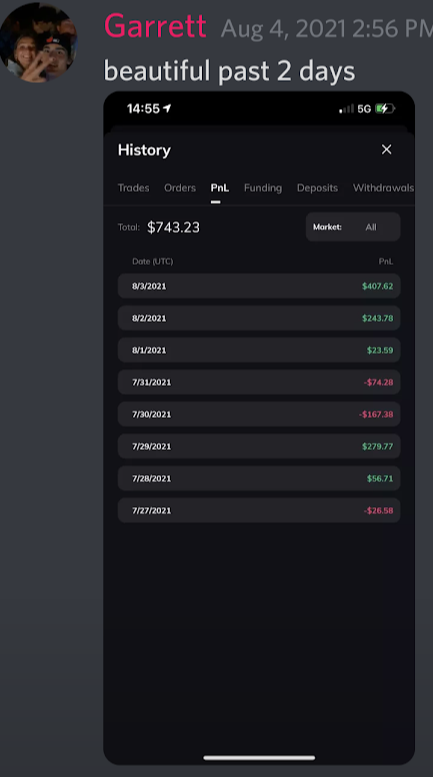
Task: Open the Withdrawals tab
Action: coord(383,188)
